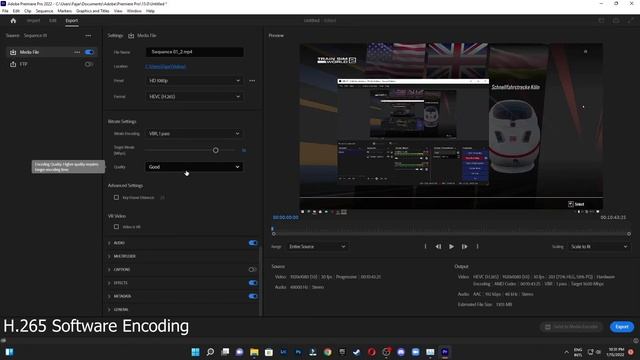Set the in point marker in preview
Screen dimensions: 640x360
(425, 247)
